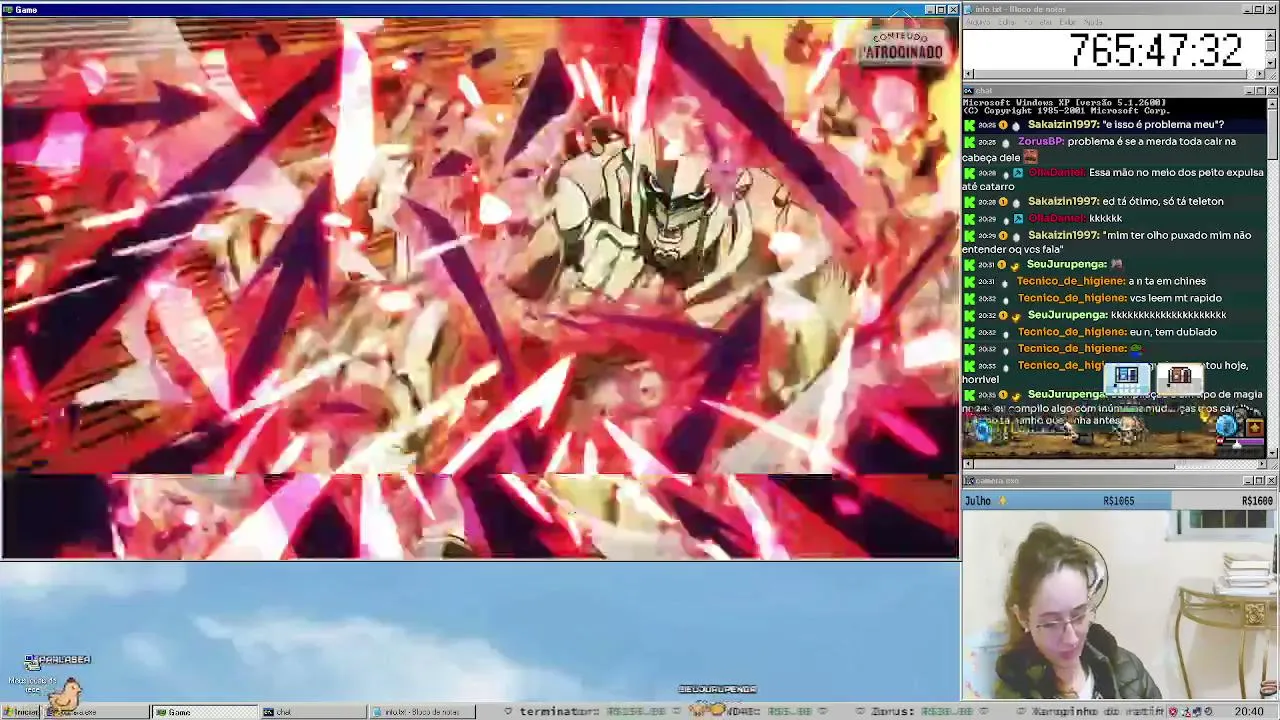This screenshot has width=1280, height=720.
Task: Click the scroll up arrow in Notepad
Action: [x=1271, y=34]
